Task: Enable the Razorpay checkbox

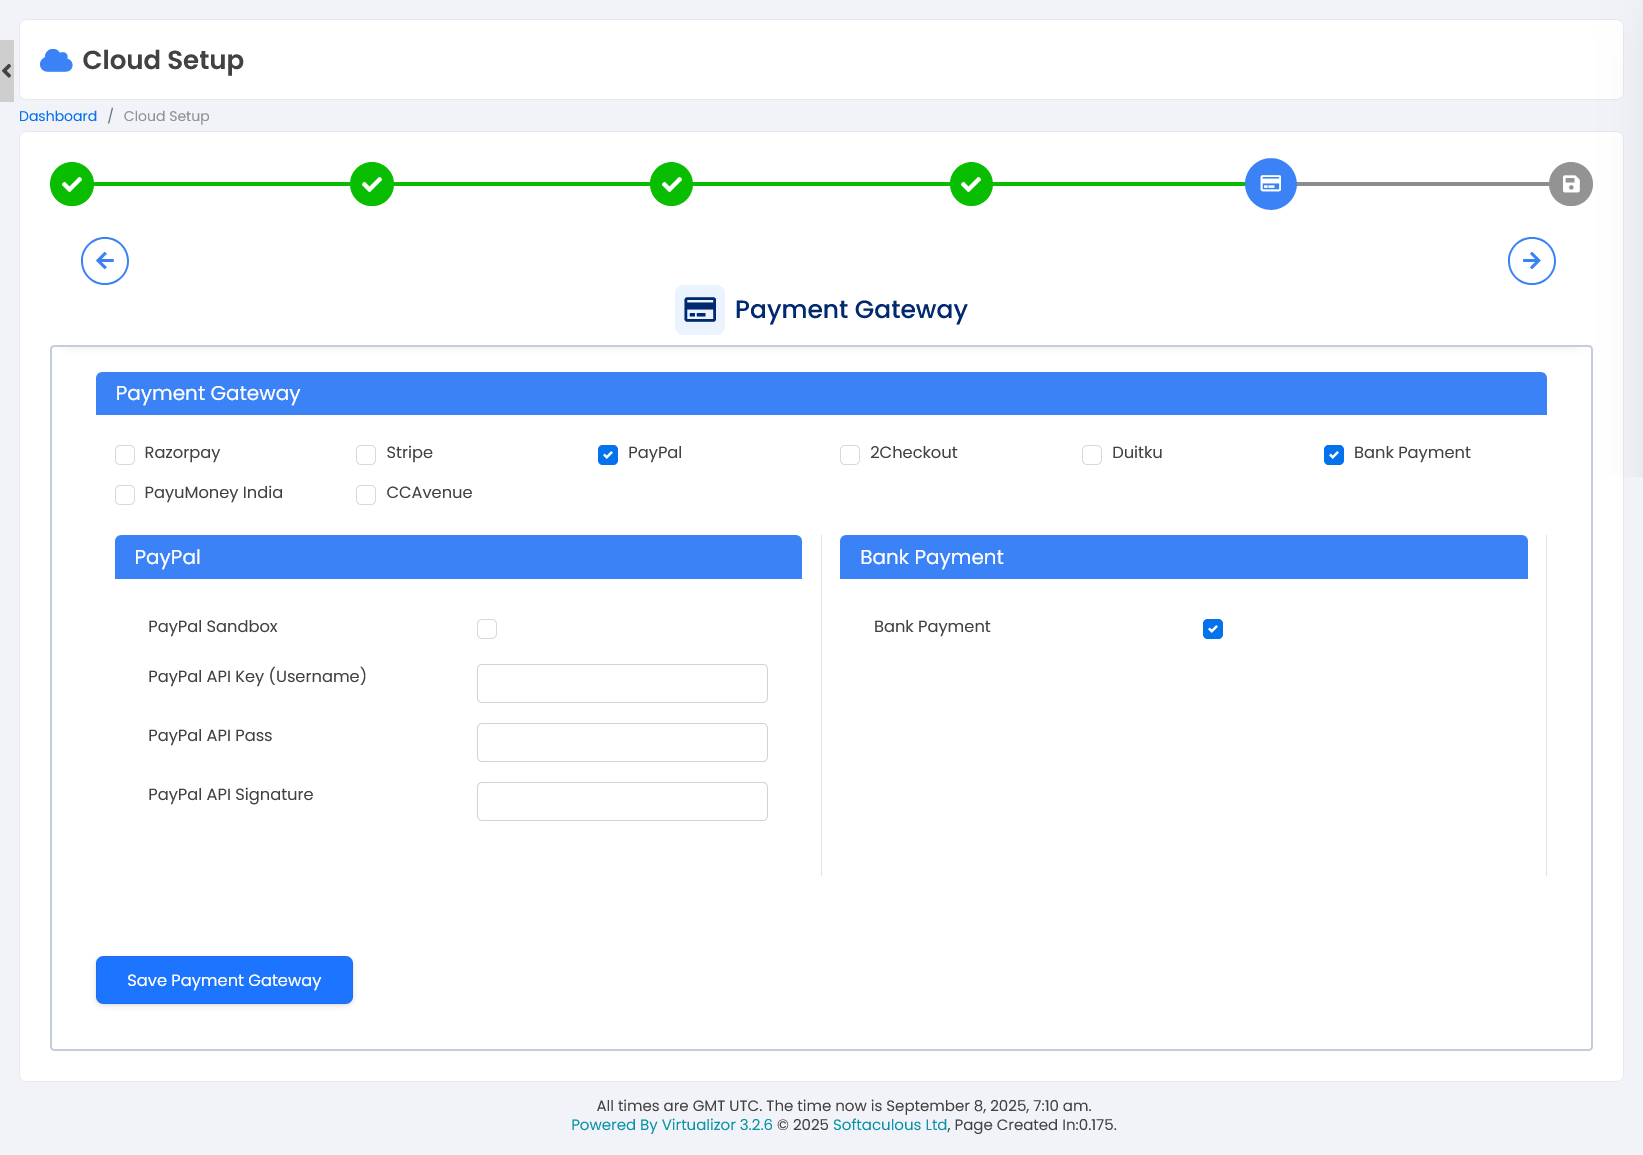Action: [125, 455]
